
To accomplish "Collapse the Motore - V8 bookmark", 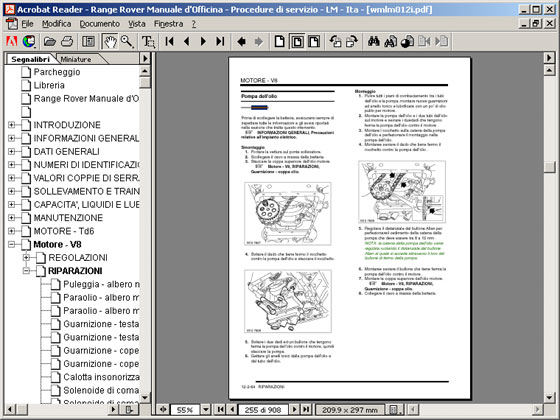I will pos(11,245).
